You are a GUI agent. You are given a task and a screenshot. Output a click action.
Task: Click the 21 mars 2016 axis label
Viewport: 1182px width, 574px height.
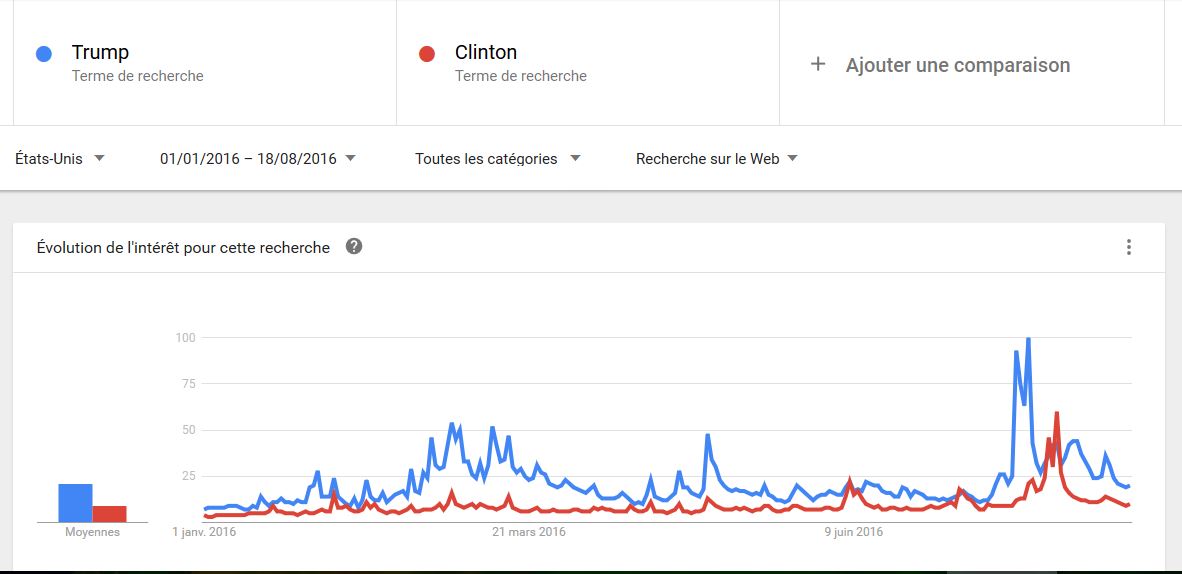[x=528, y=532]
